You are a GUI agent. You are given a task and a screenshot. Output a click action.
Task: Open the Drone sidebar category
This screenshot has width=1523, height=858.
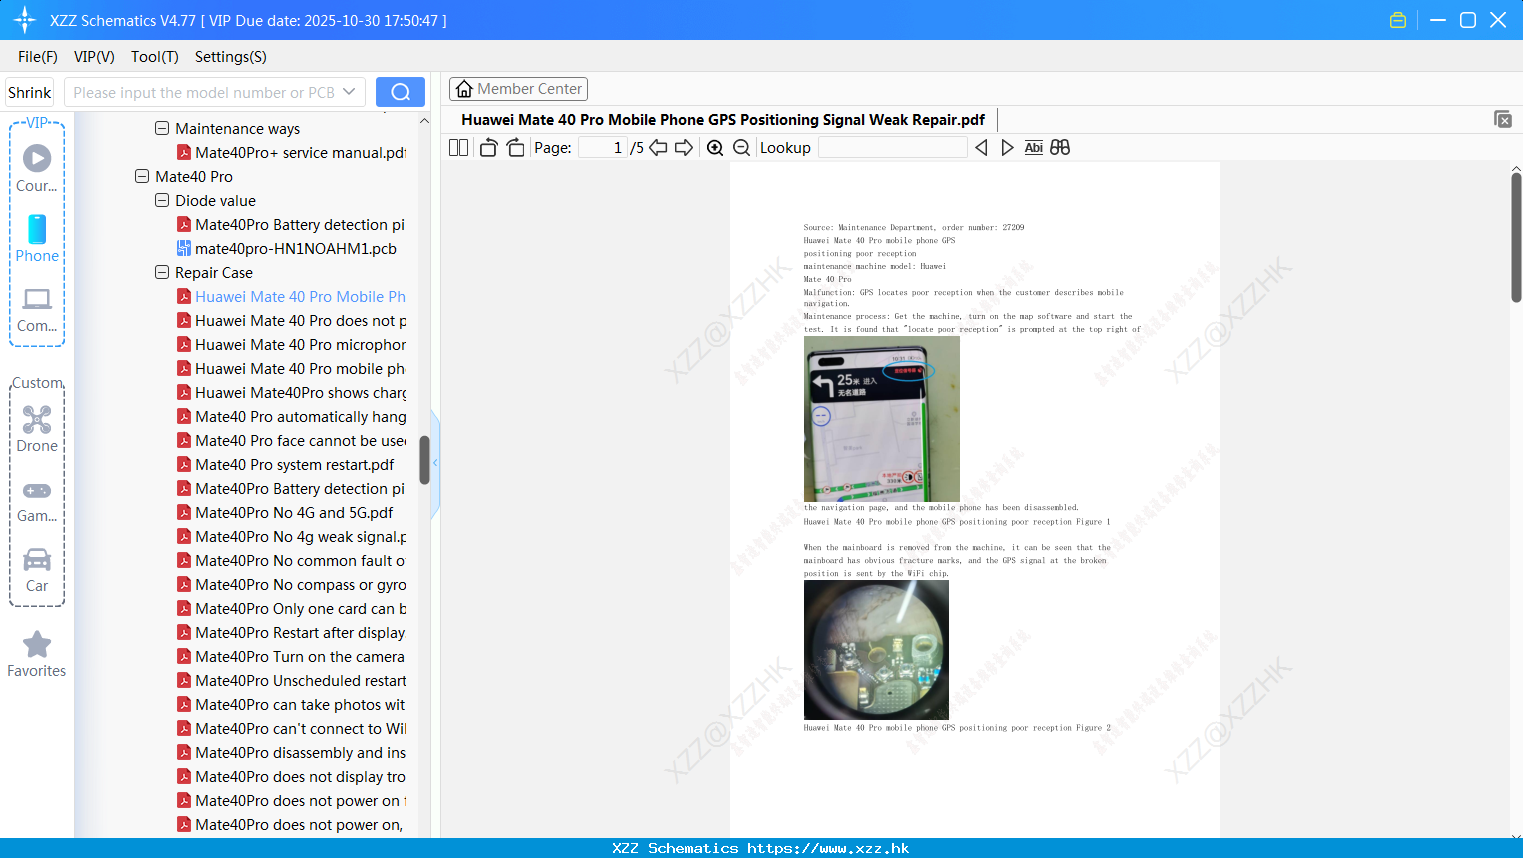click(x=37, y=429)
